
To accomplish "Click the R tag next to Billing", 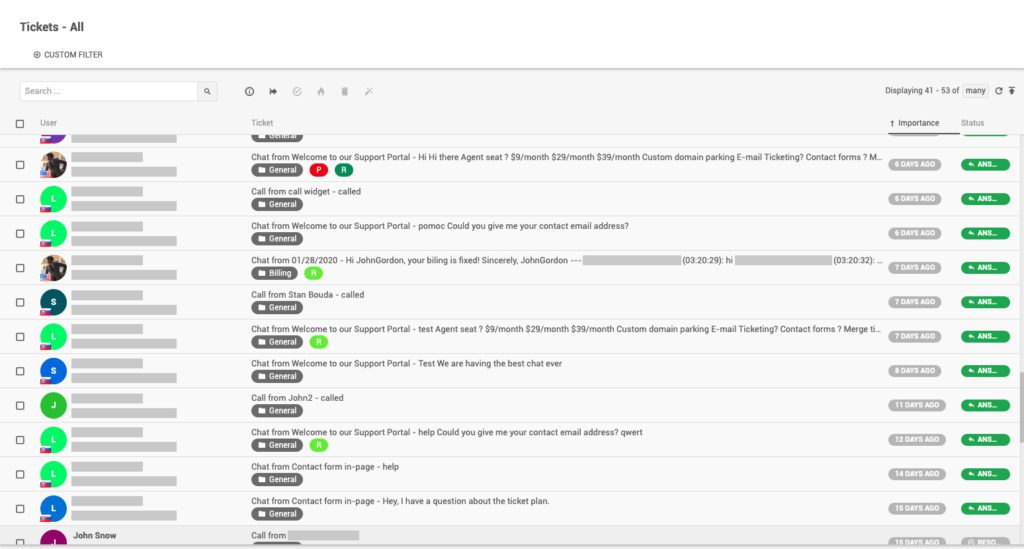I will (x=313, y=273).
